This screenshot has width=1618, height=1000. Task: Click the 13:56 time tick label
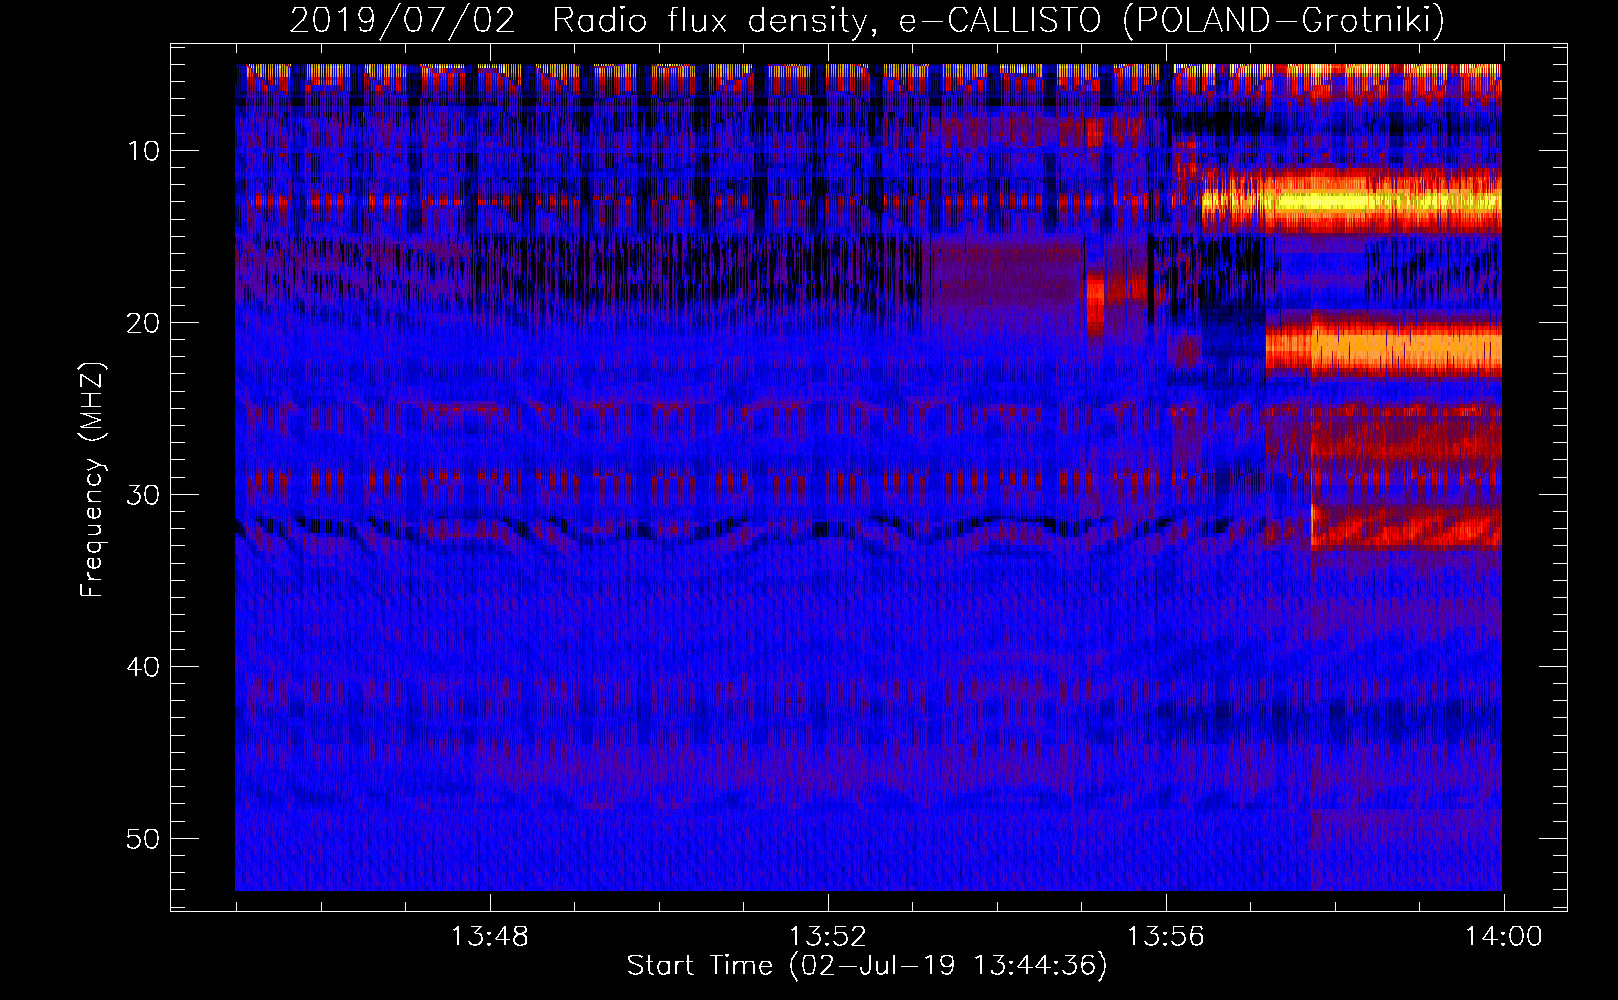(x=1166, y=937)
